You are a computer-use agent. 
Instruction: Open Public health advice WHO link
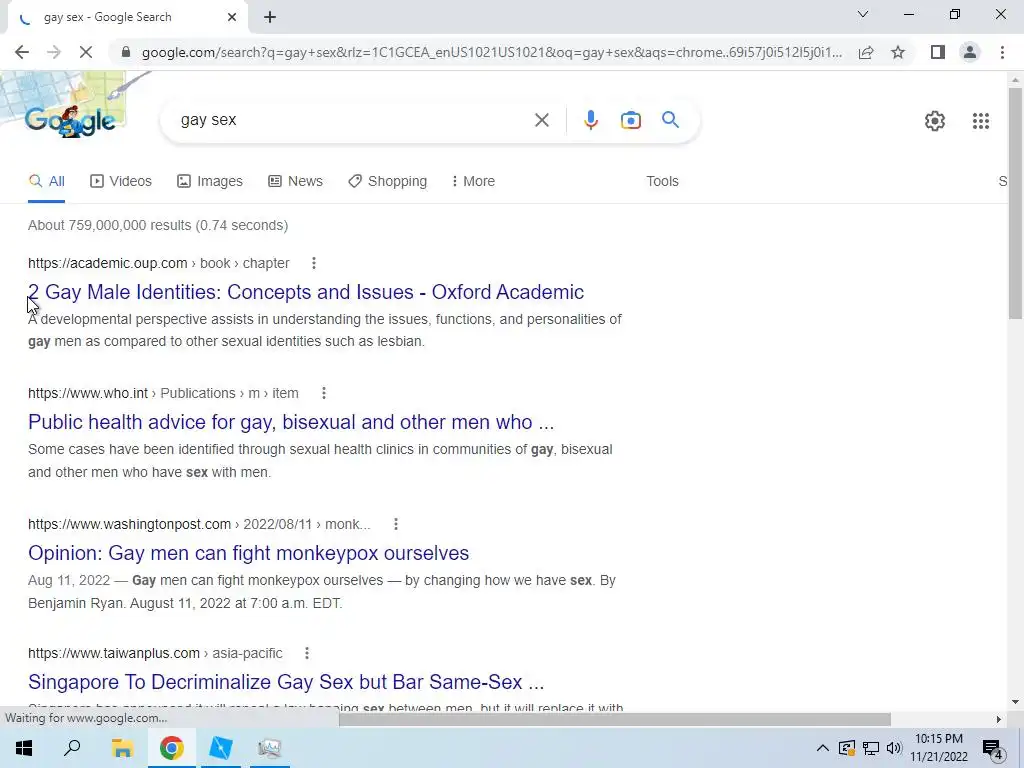[291, 422]
